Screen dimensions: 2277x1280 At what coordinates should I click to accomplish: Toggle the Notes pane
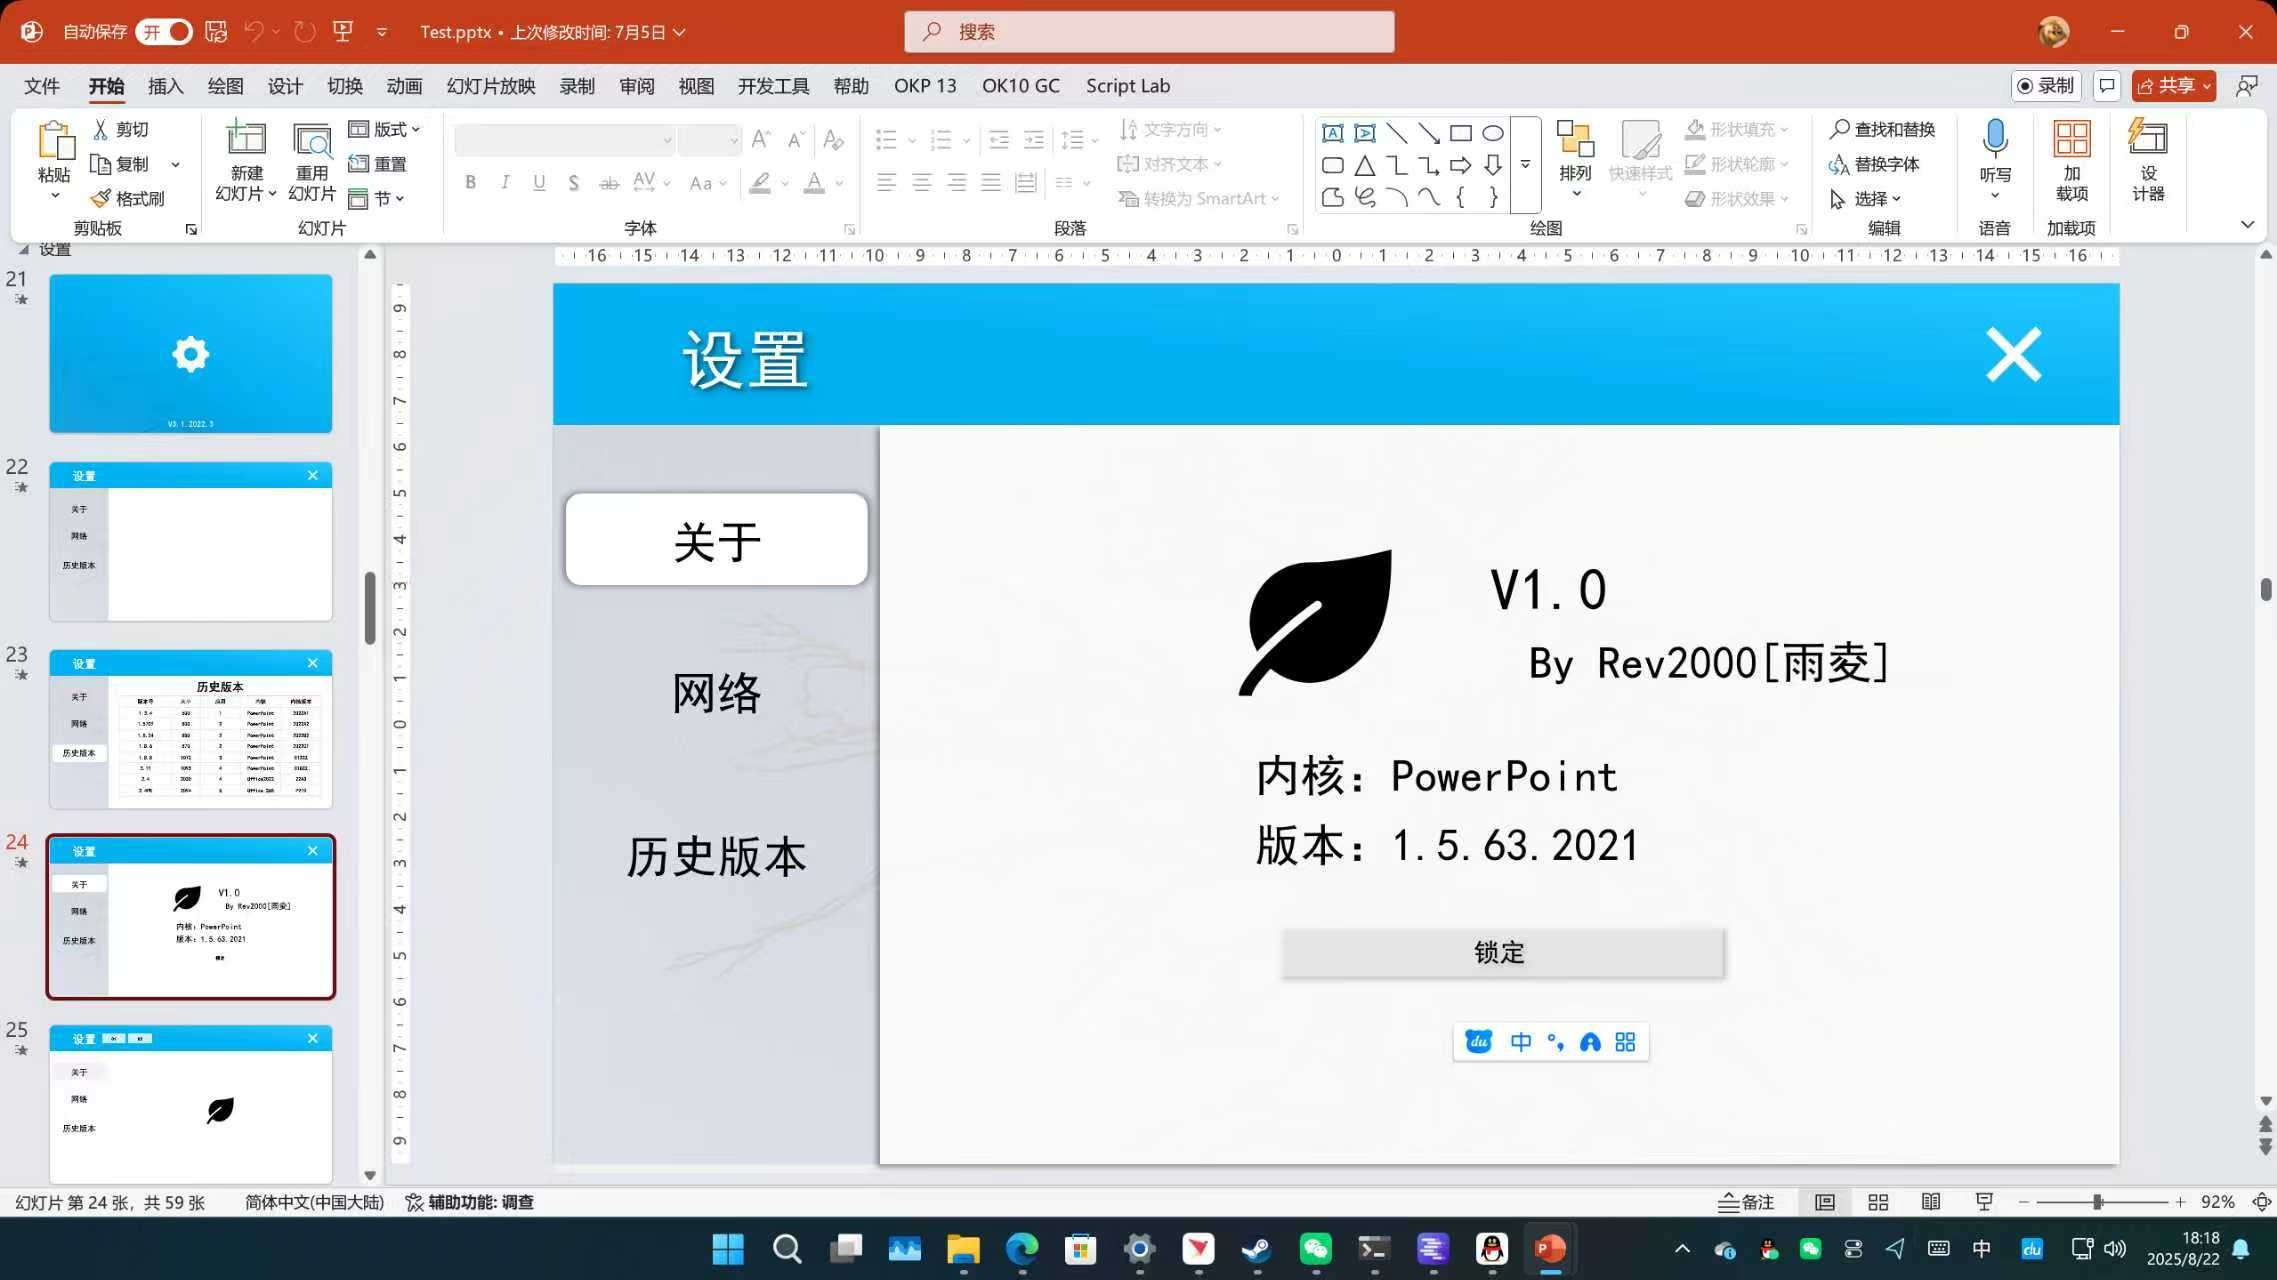point(1745,1202)
